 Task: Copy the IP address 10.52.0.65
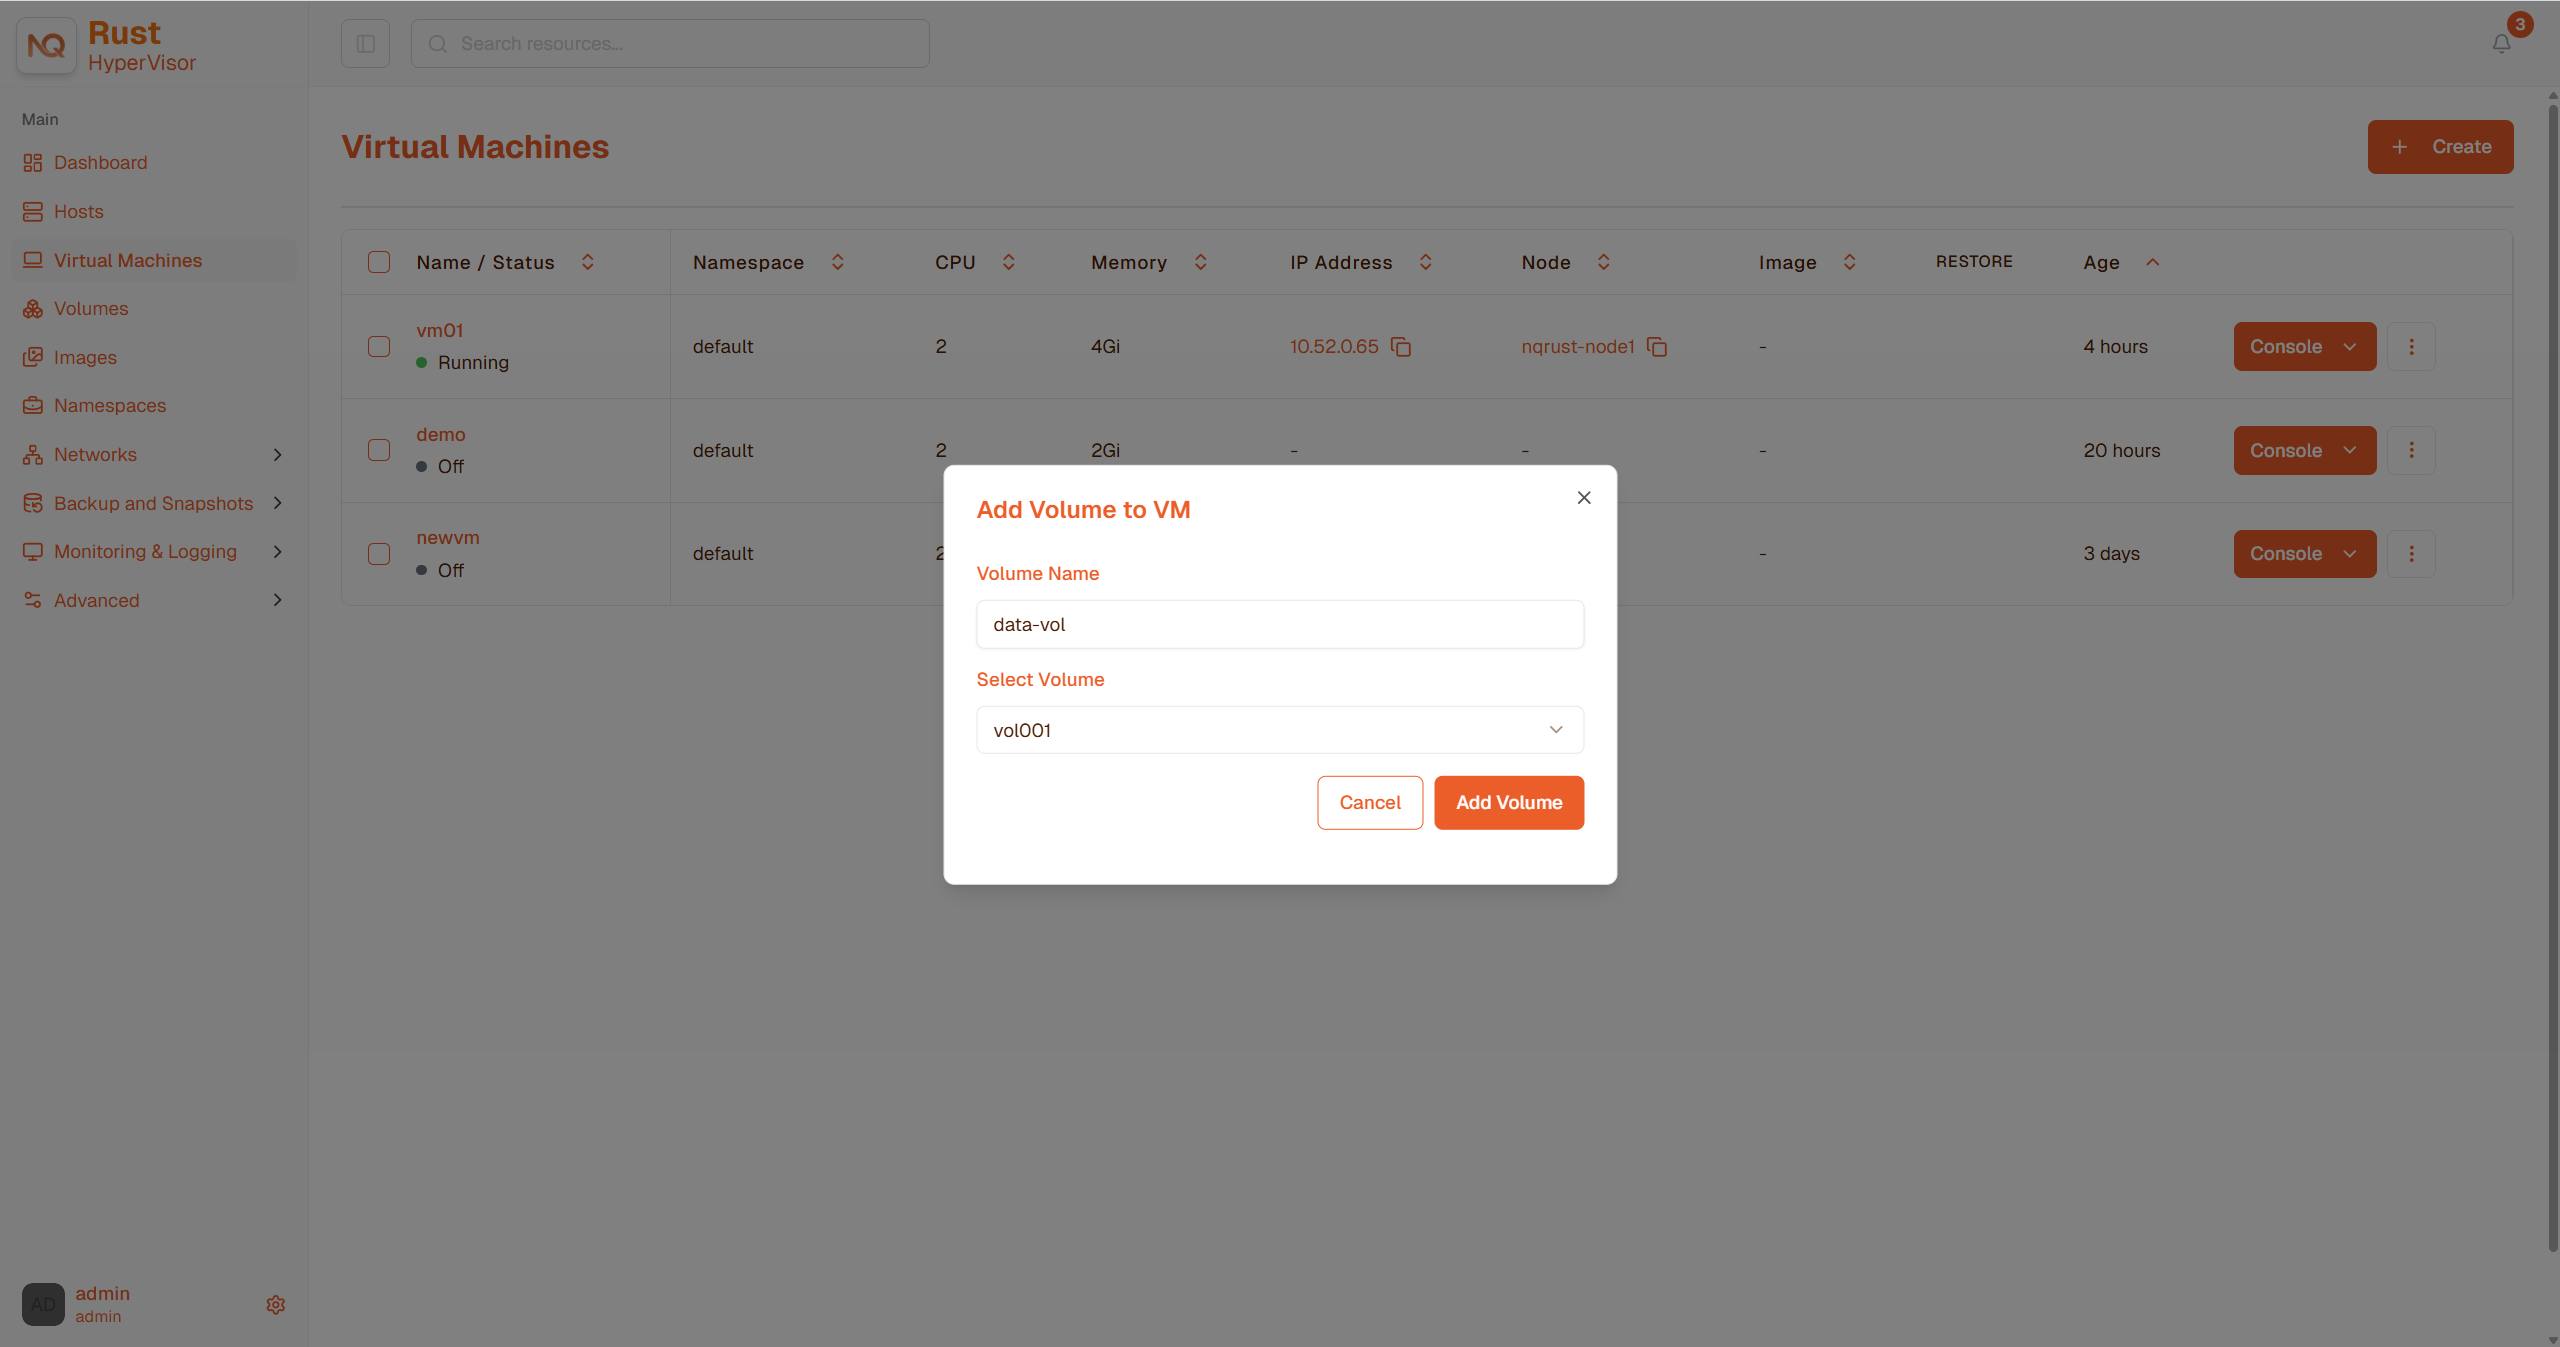click(x=1401, y=347)
